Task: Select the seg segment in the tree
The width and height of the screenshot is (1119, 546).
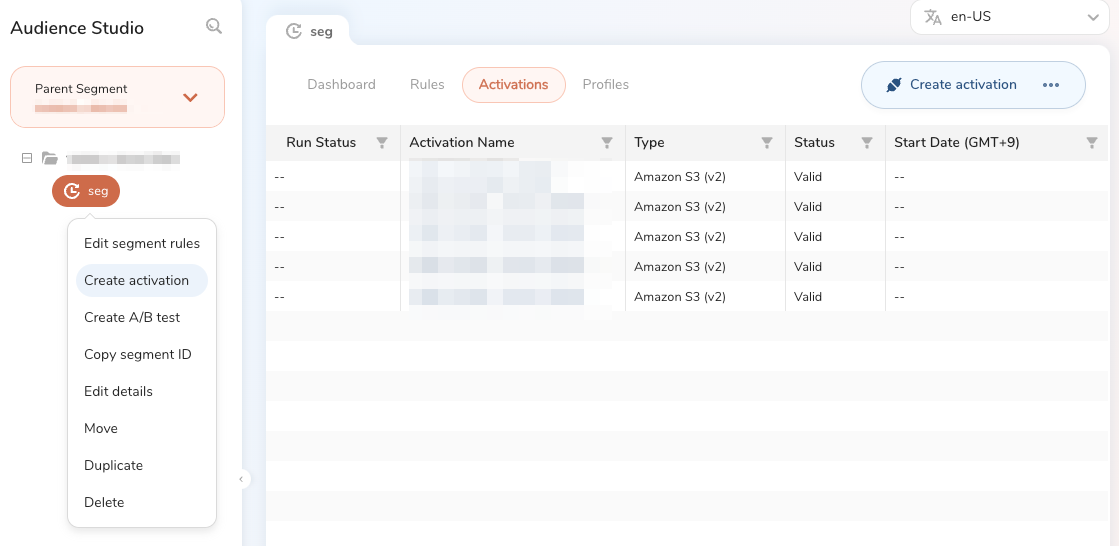Action: 86,191
